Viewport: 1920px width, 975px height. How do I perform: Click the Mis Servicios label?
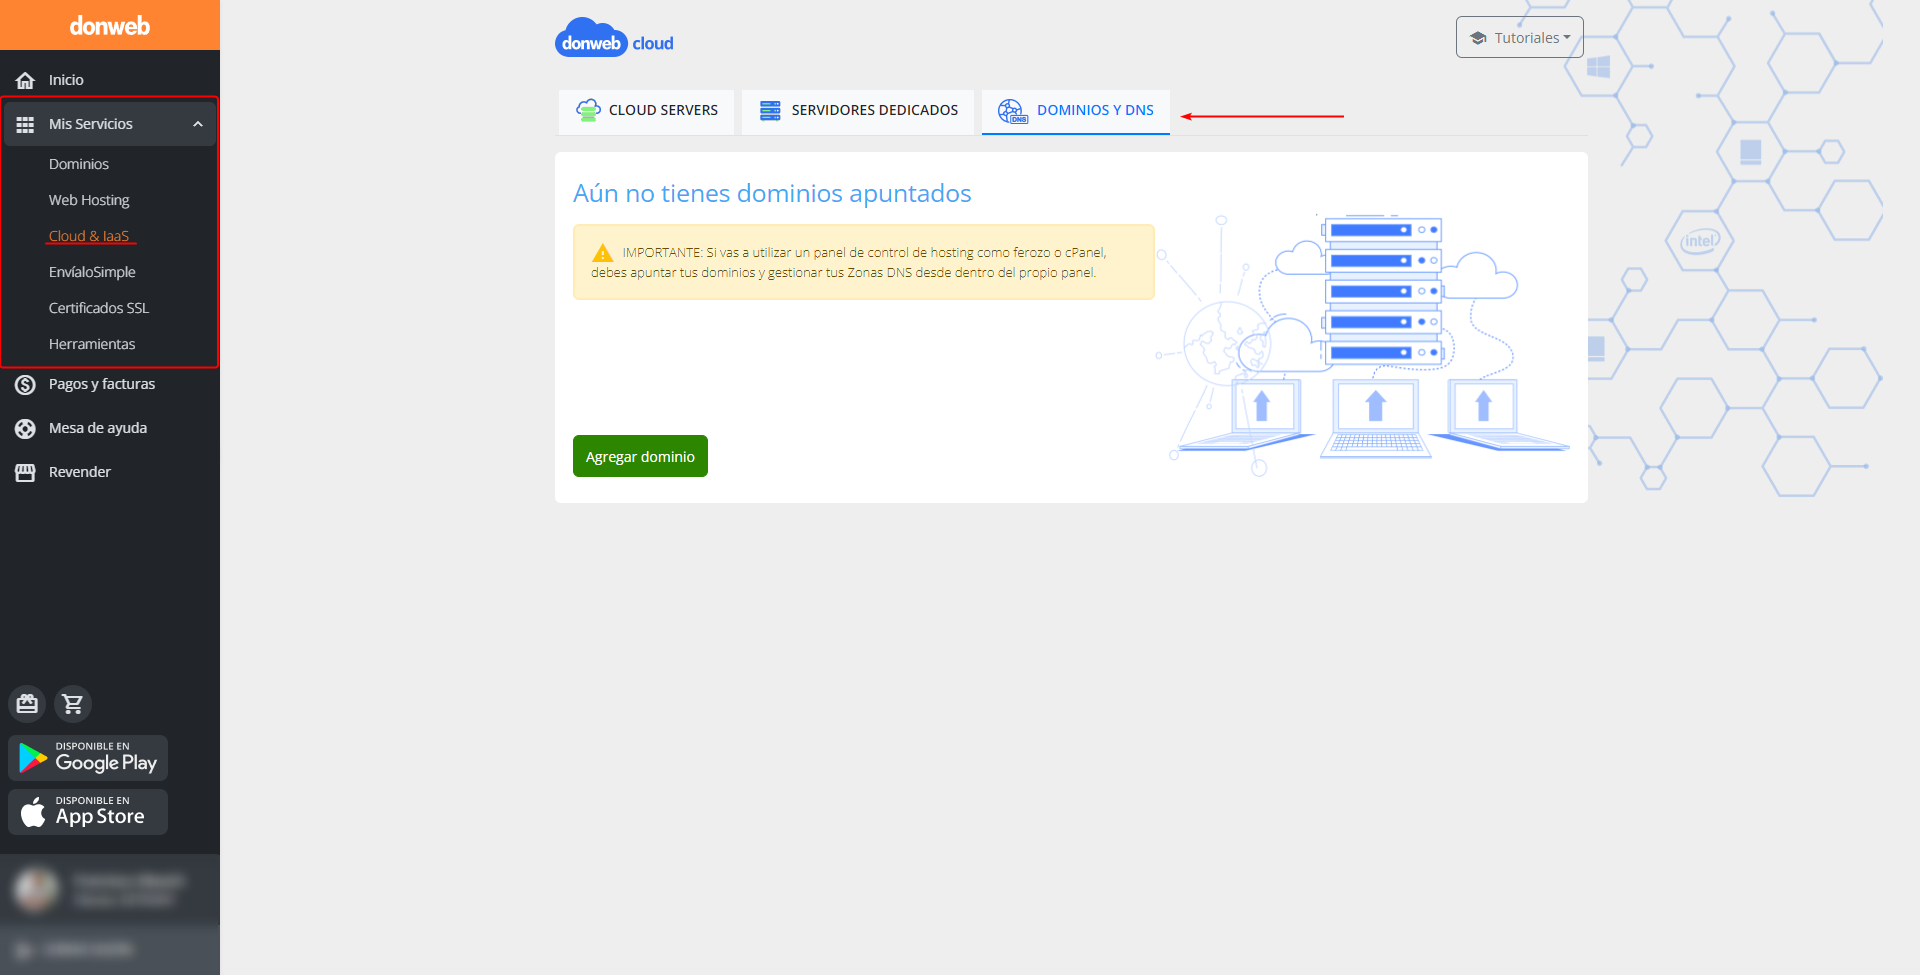coord(91,124)
